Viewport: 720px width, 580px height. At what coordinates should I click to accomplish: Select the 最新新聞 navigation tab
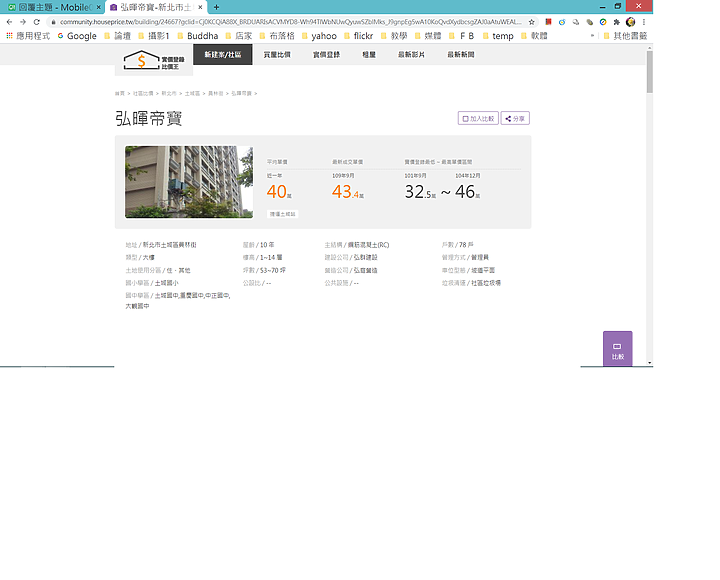(x=461, y=55)
